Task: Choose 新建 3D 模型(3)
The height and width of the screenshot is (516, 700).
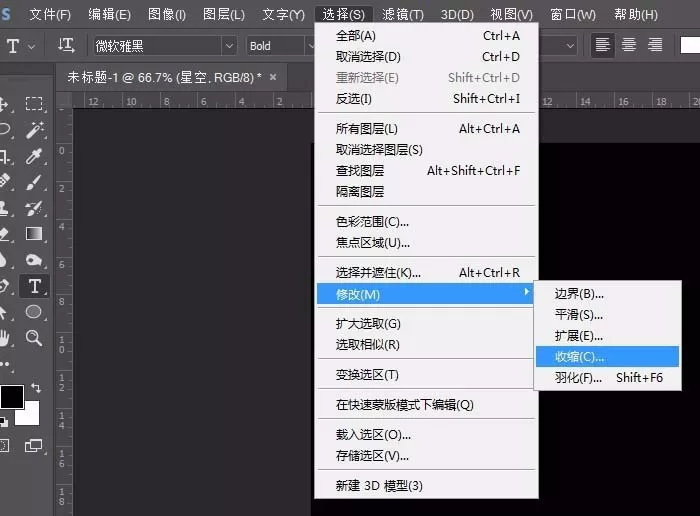Action: point(426,486)
